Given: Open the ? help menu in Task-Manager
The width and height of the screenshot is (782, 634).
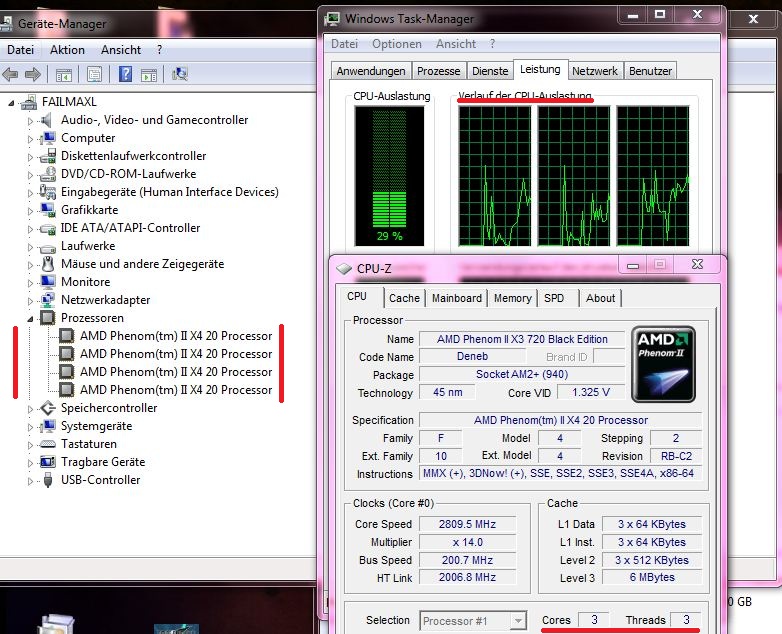Looking at the screenshot, I should pos(492,44).
